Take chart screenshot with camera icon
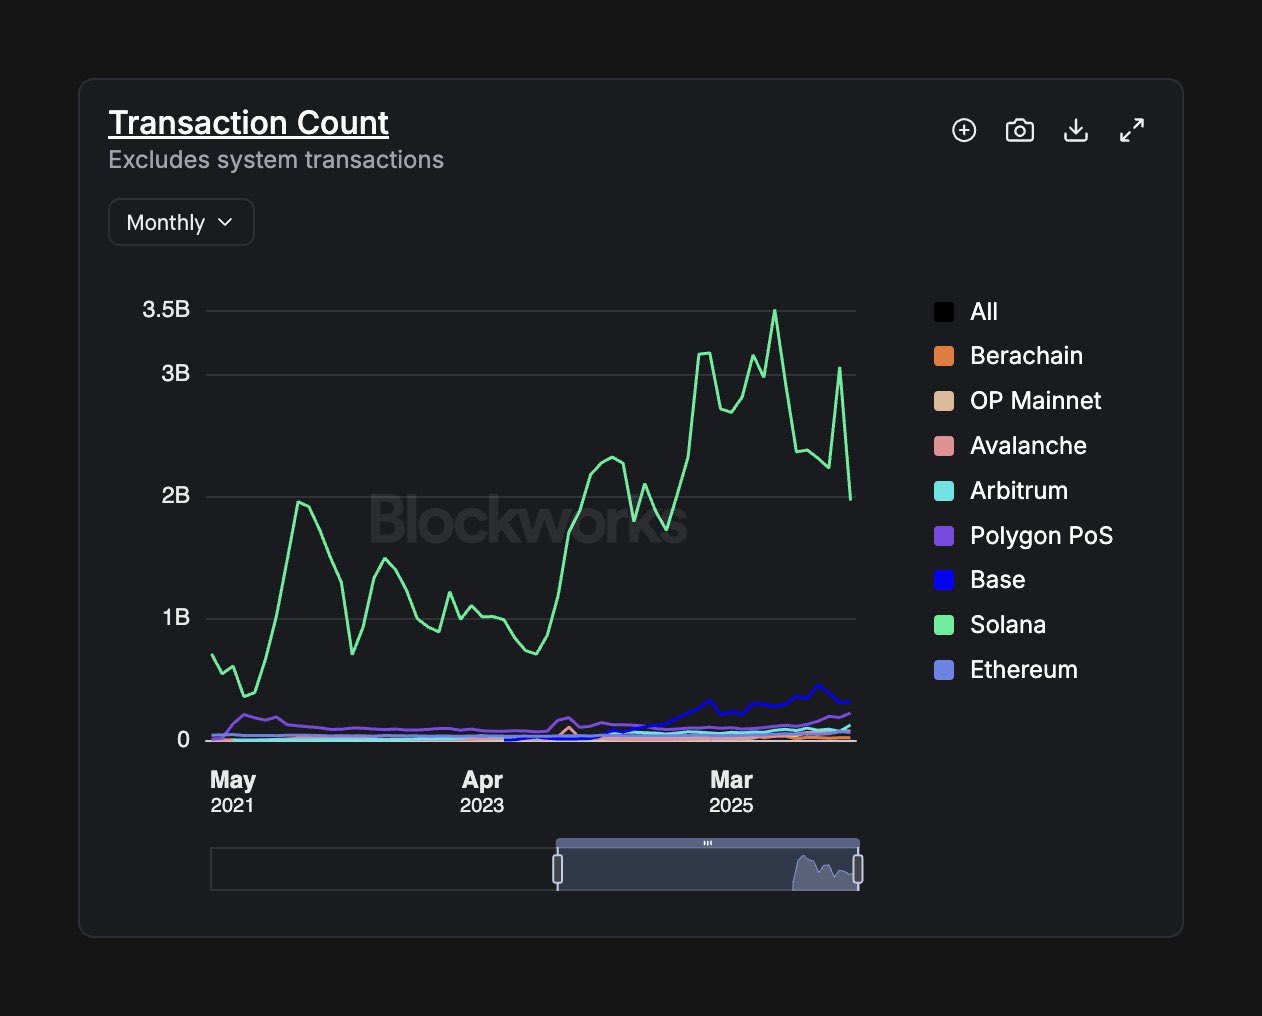This screenshot has width=1262, height=1016. pos(1019,130)
